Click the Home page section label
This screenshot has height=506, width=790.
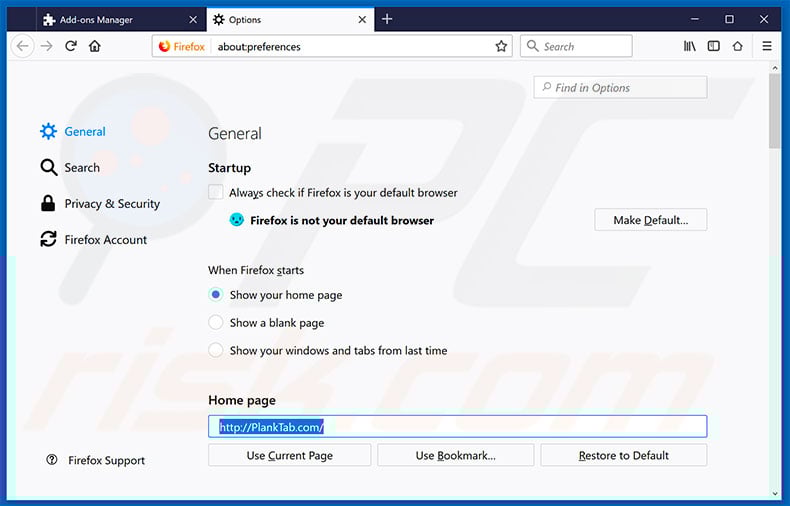click(x=242, y=400)
